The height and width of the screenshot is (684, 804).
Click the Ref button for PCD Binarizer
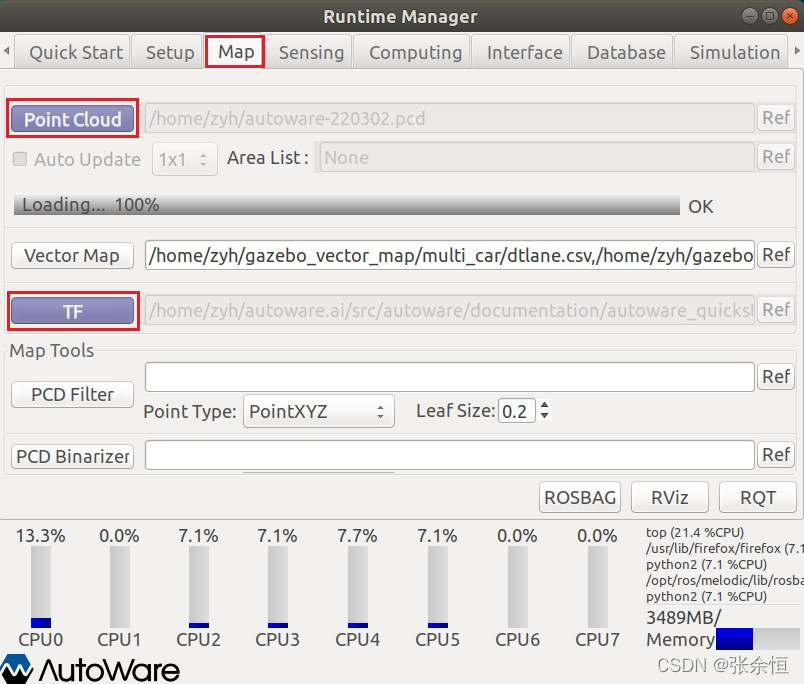[776, 455]
